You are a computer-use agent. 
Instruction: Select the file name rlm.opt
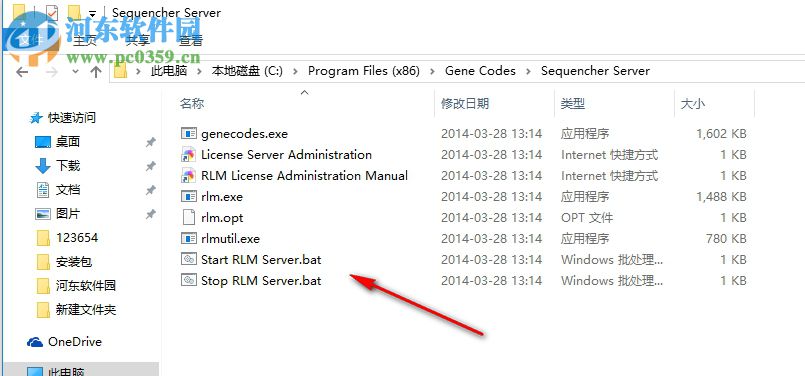(x=222, y=218)
